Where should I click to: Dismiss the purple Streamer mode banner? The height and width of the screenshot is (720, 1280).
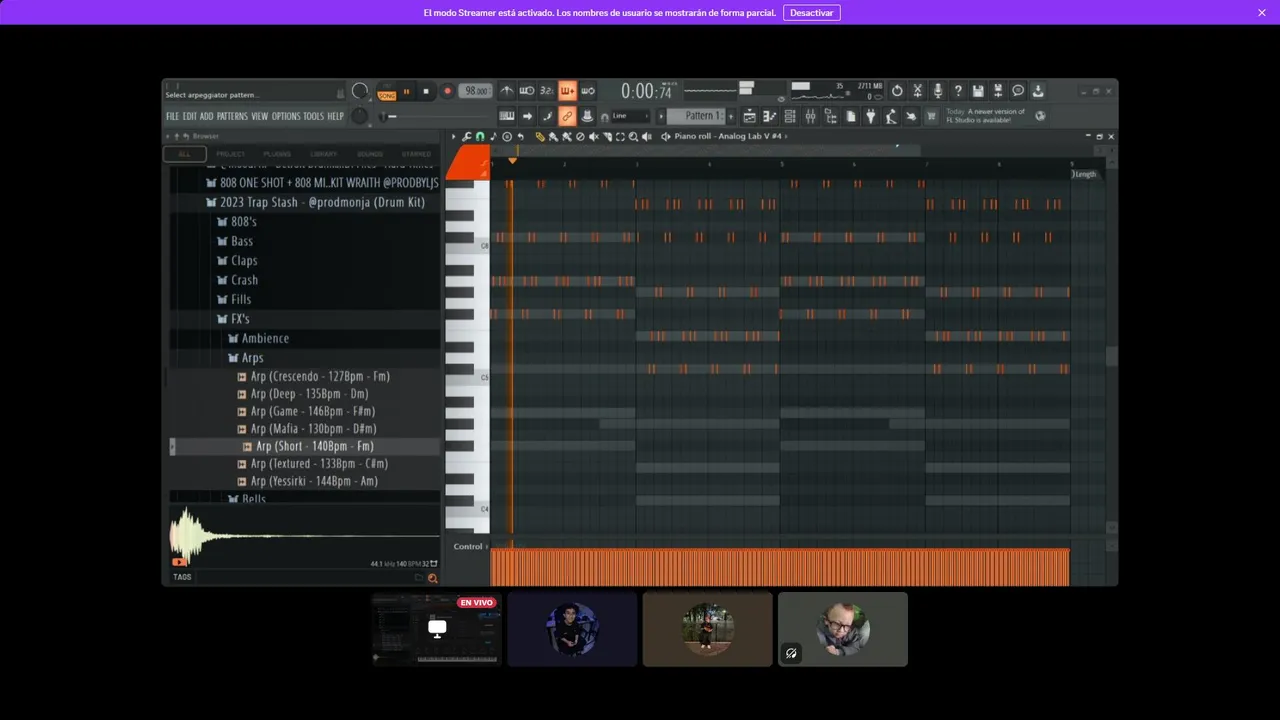pos(1261,12)
